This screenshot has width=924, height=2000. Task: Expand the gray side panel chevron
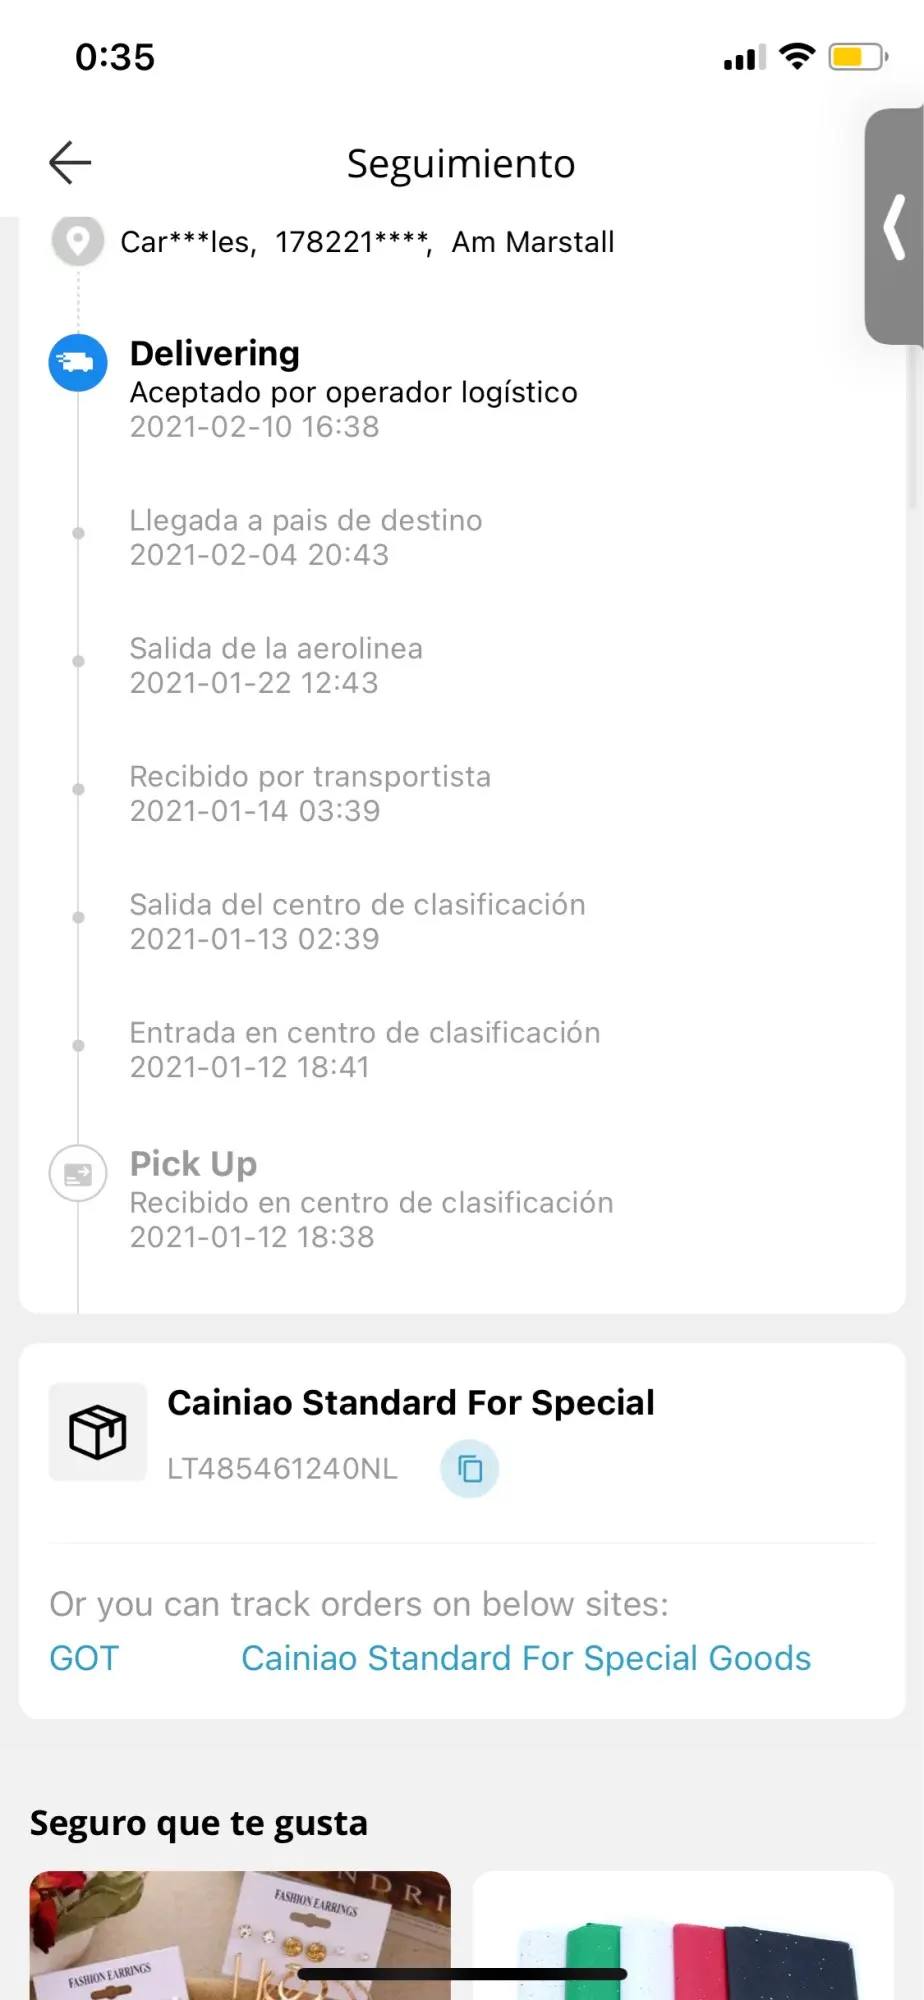pos(895,227)
